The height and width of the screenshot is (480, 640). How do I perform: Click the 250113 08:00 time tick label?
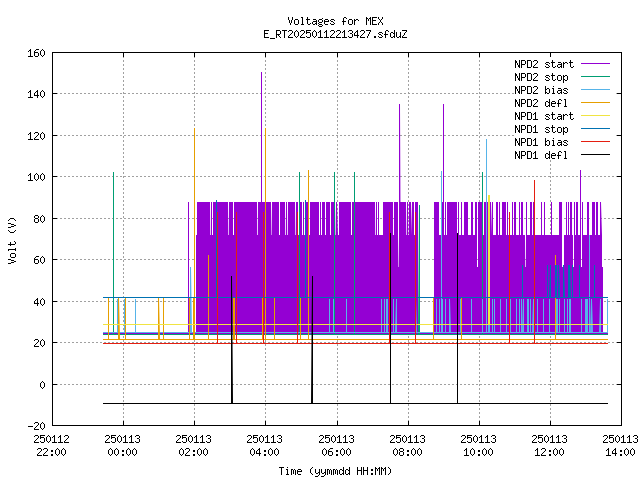tap(407, 446)
